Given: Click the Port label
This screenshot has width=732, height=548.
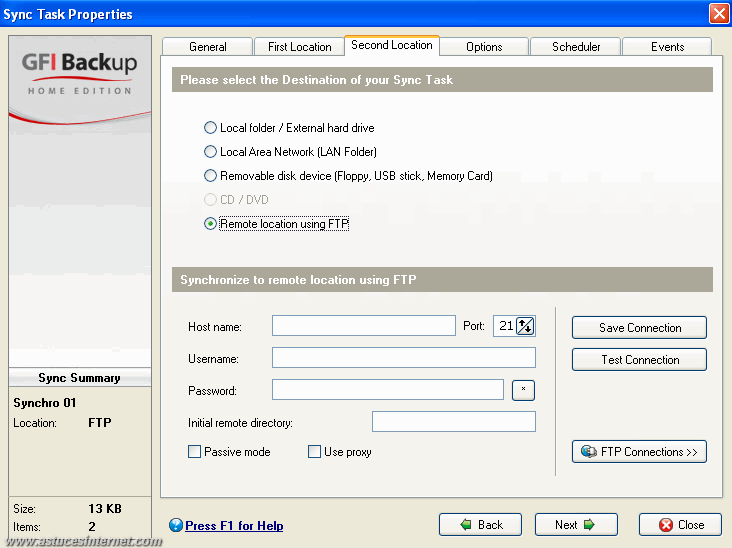Looking at the screenshot, I should (x=474, y=326).
